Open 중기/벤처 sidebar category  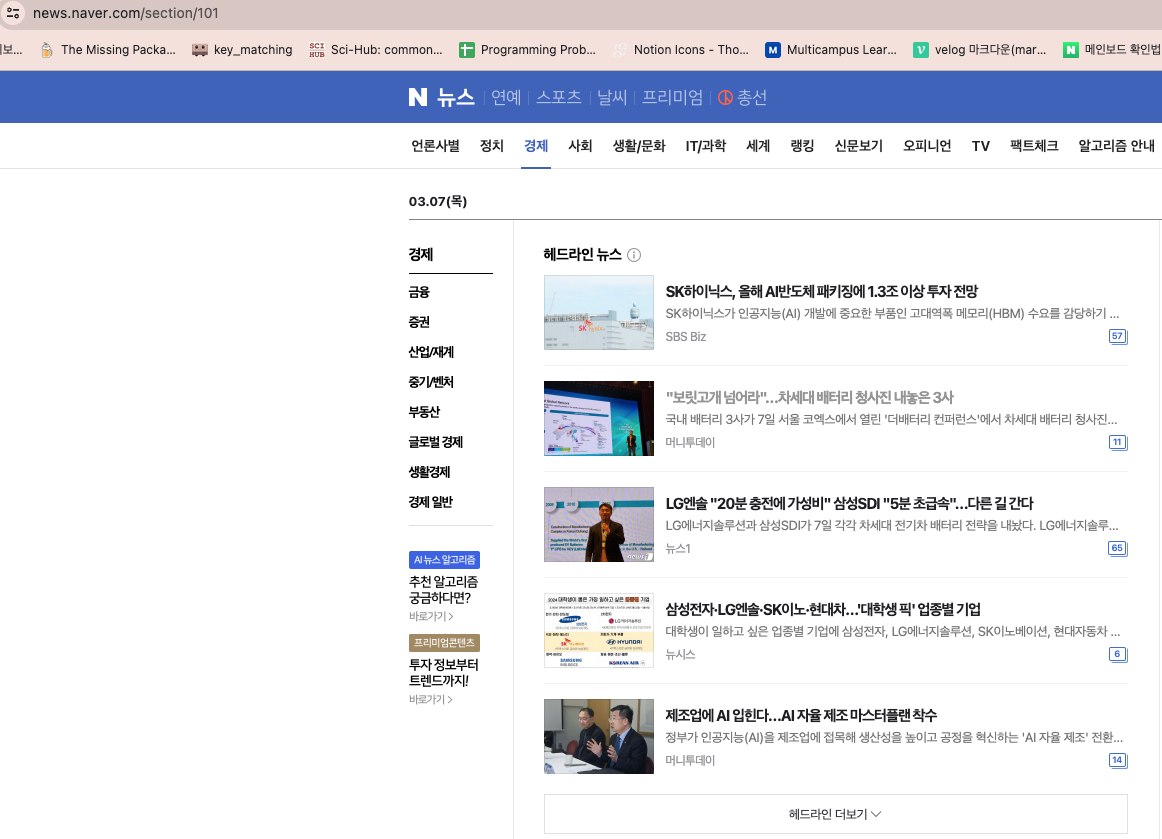click(x=431, y=382)
